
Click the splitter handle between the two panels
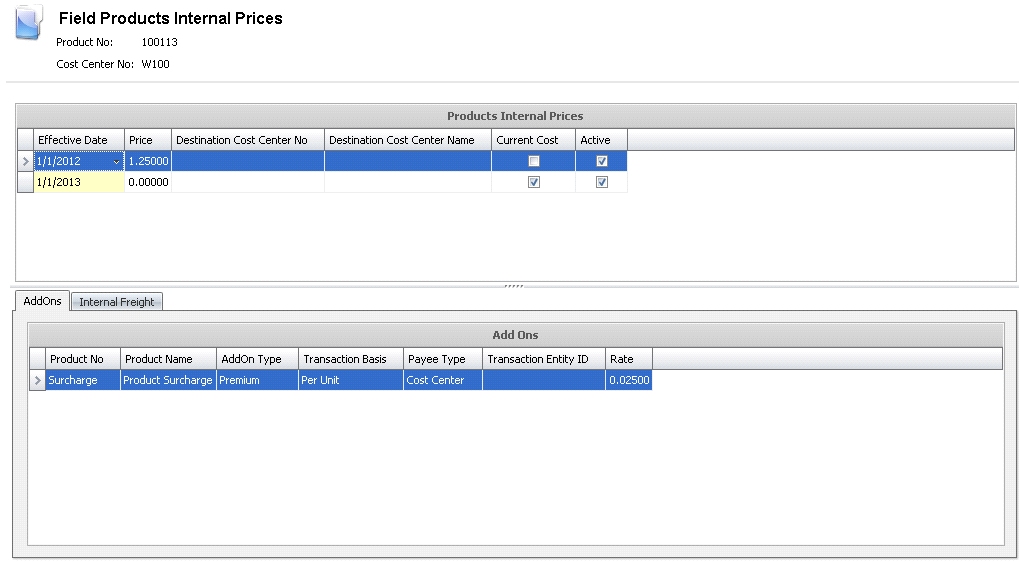514,286
